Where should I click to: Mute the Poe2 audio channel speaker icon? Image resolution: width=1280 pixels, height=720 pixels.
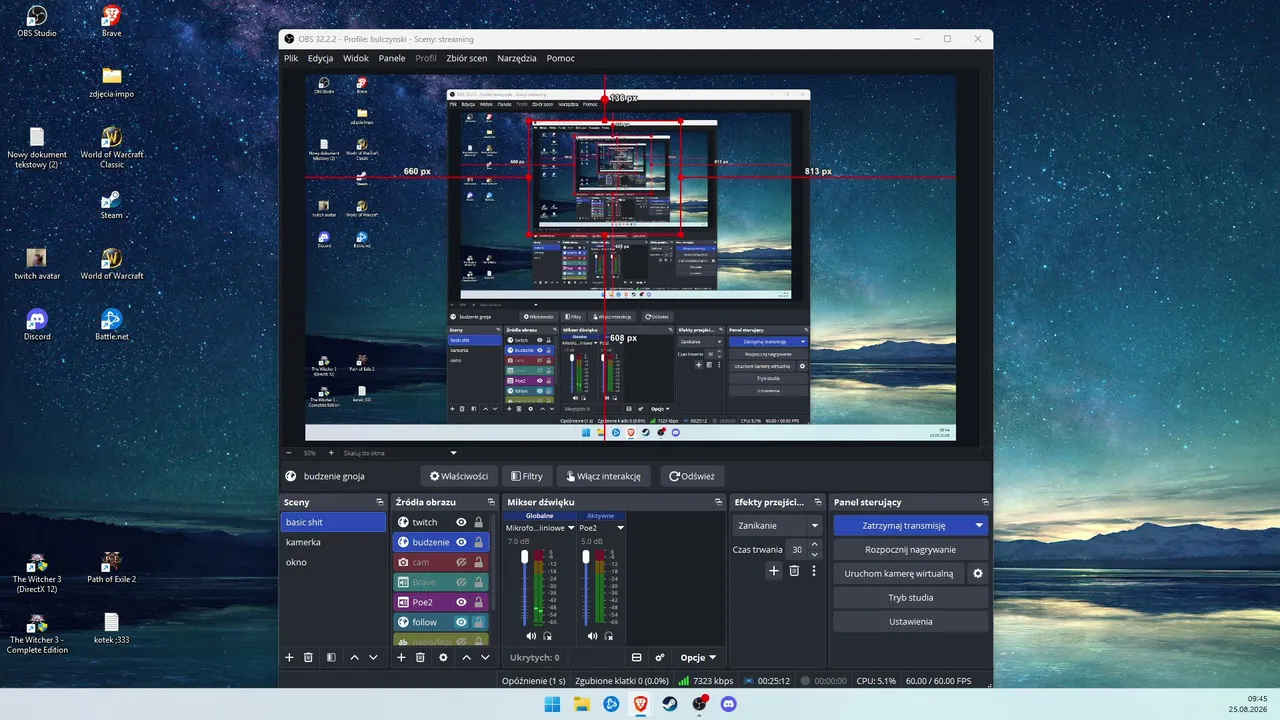pyautogui.click(x=592, y=636)
